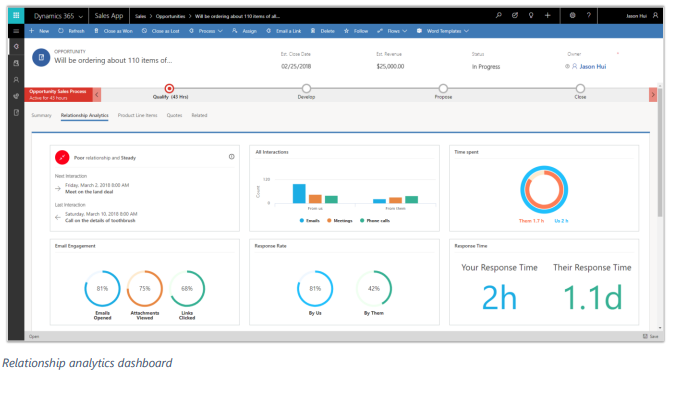Open the Sales App link

(109, 16)
